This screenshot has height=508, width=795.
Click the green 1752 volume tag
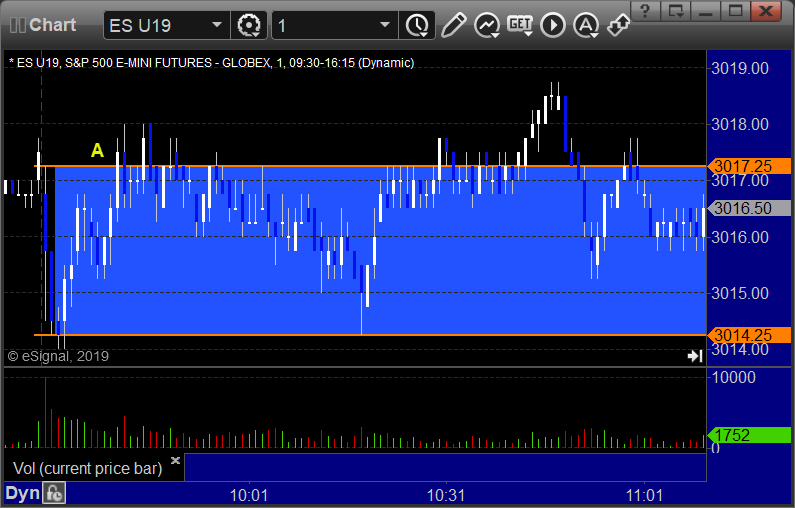tap(749, 435)
